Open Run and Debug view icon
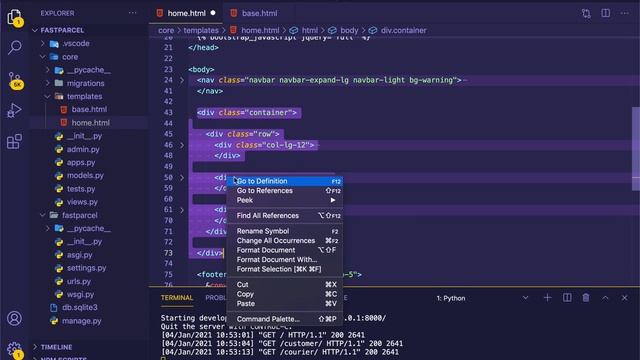The image size is (640, 360). (14, 110)
